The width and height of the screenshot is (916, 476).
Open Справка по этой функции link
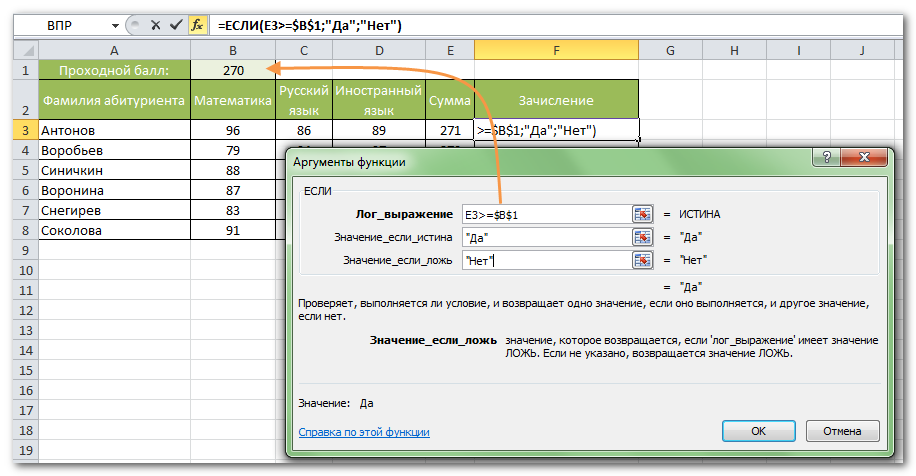[x=364, y=432]
